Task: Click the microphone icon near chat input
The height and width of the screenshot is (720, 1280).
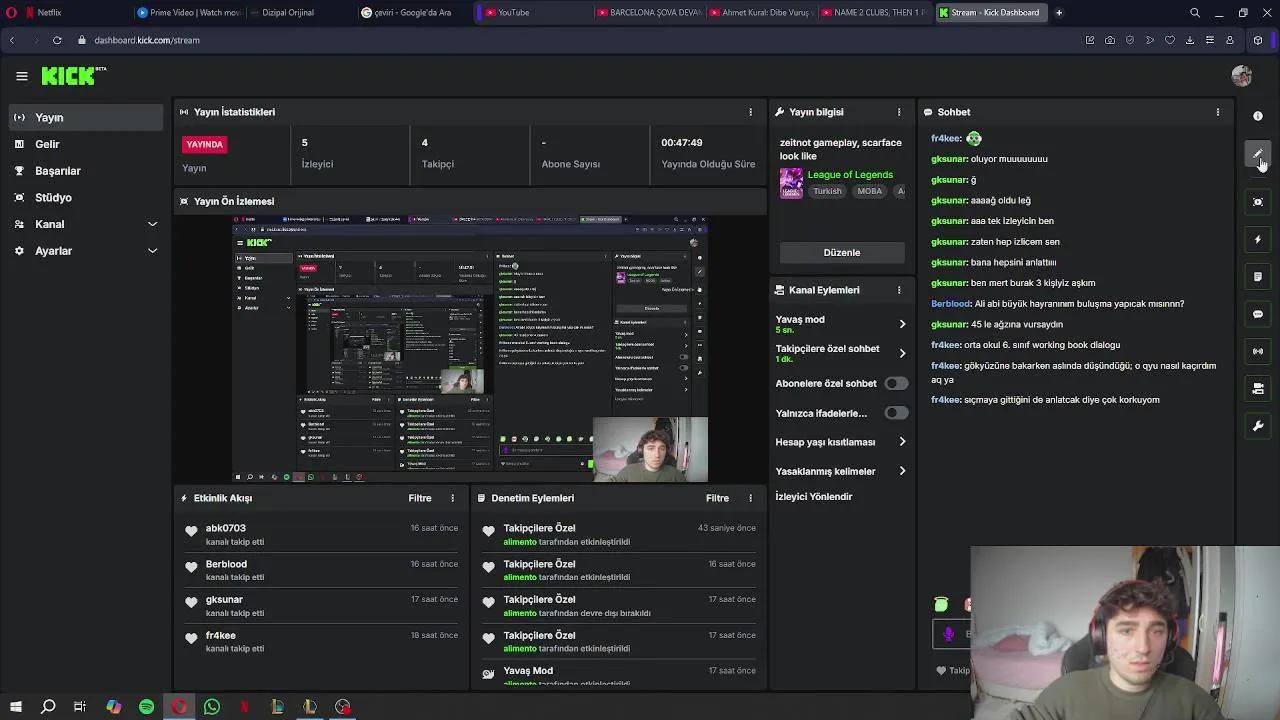Action: point(948,633)
